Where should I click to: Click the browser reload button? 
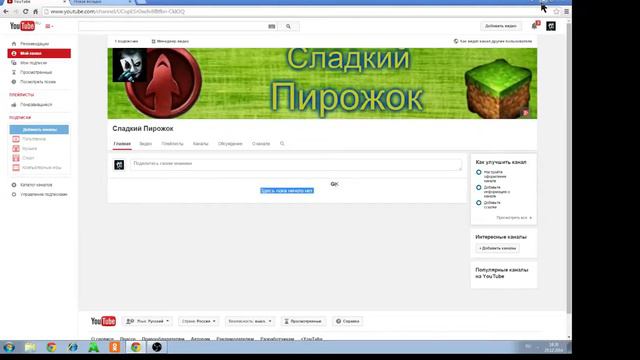25,11
